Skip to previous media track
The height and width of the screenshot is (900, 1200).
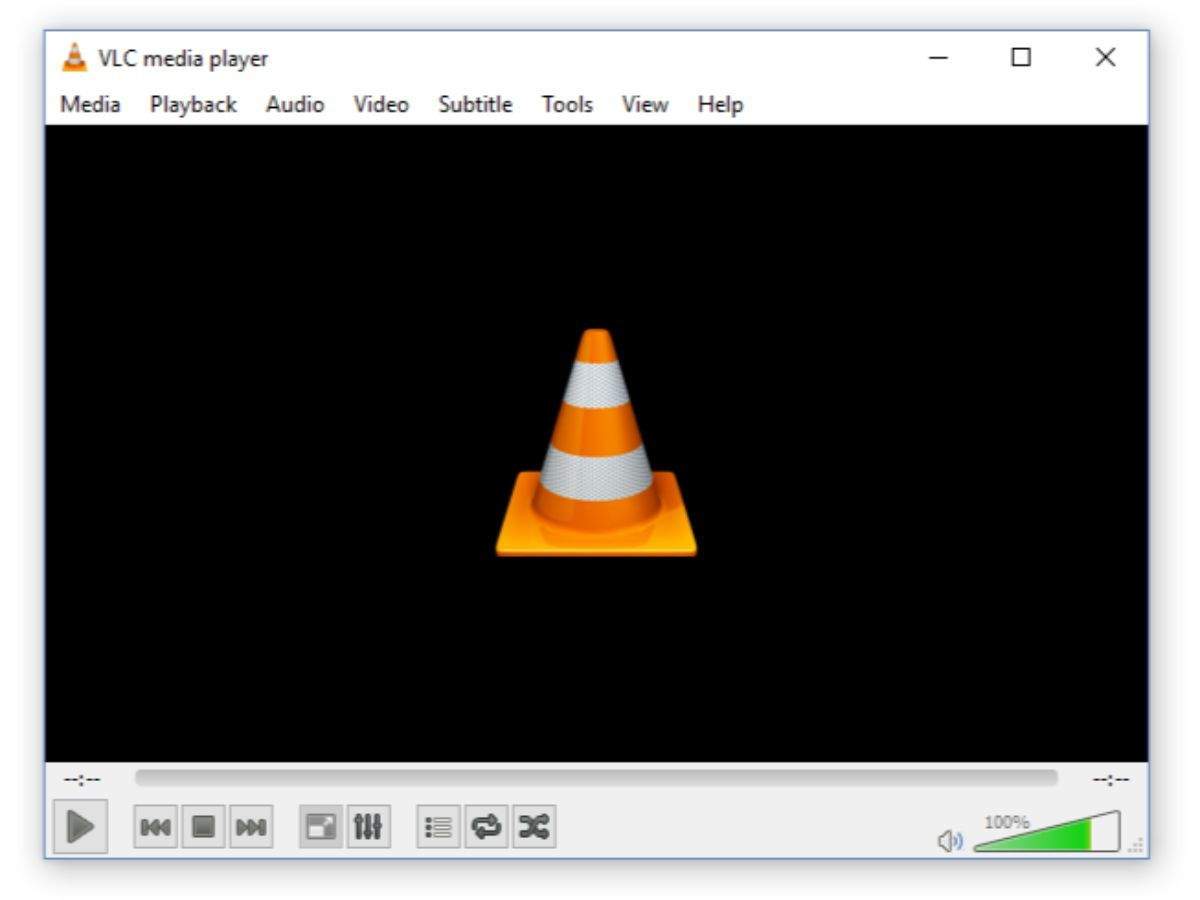pos(155,827)
